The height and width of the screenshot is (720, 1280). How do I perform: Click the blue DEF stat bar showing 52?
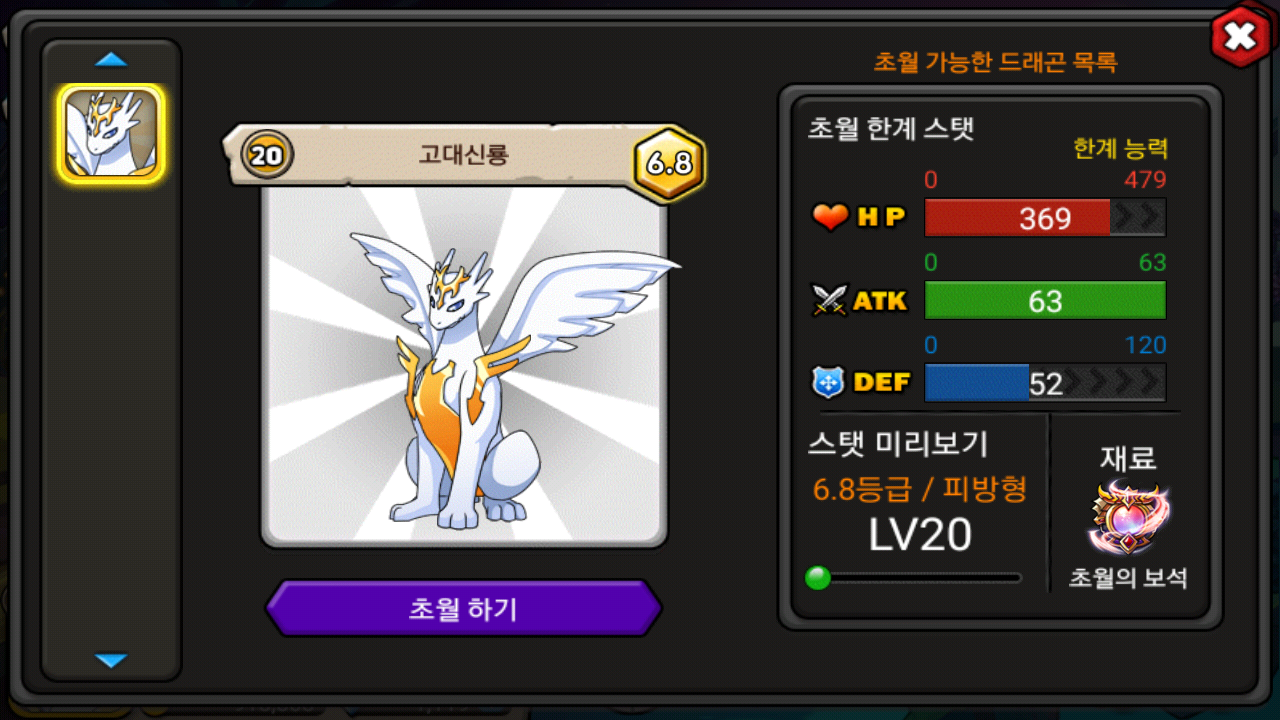coord(1045,383)
